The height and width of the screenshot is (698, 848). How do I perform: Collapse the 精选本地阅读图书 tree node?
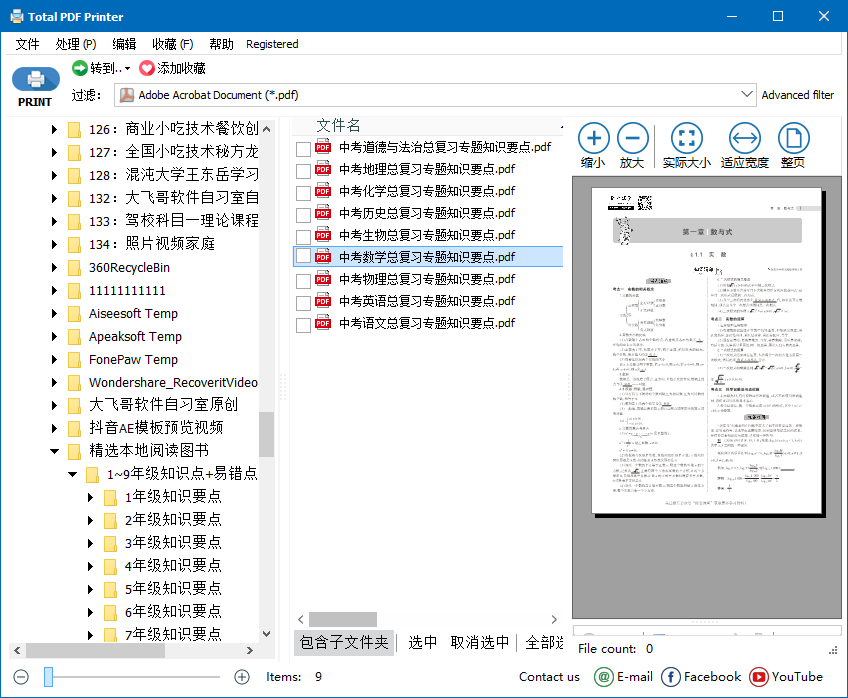point(55,450)
